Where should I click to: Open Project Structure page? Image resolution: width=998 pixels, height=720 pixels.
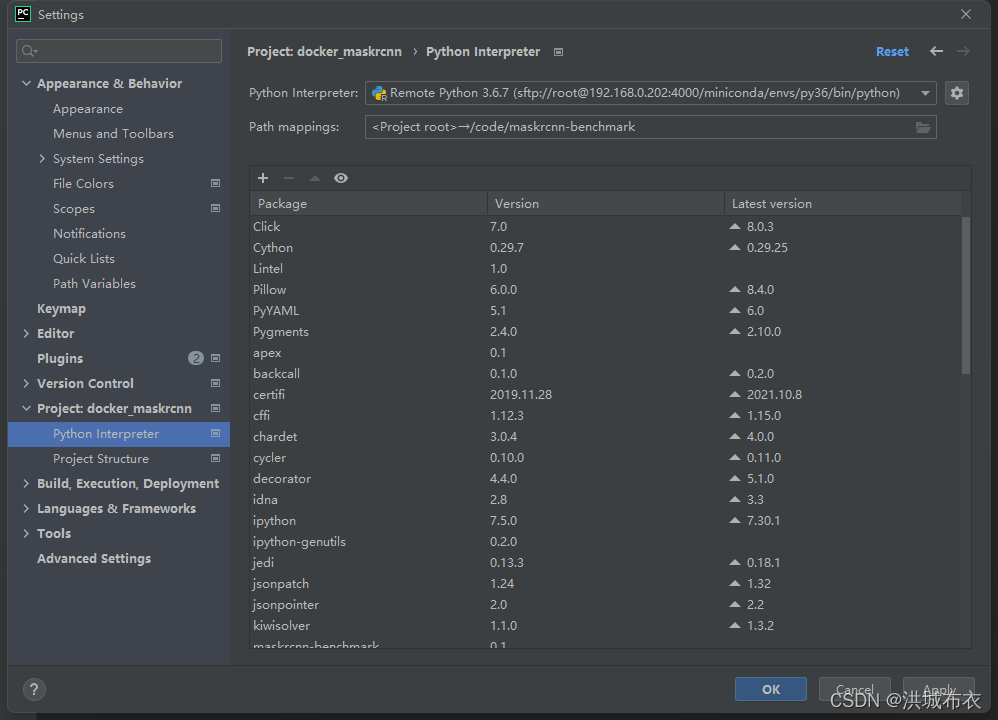[x=101, y=458]
